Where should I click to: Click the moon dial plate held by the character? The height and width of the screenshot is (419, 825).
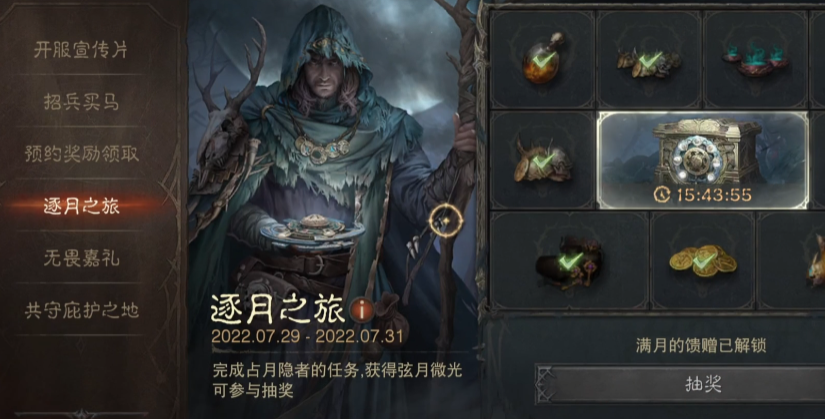[x=314, y=230]
